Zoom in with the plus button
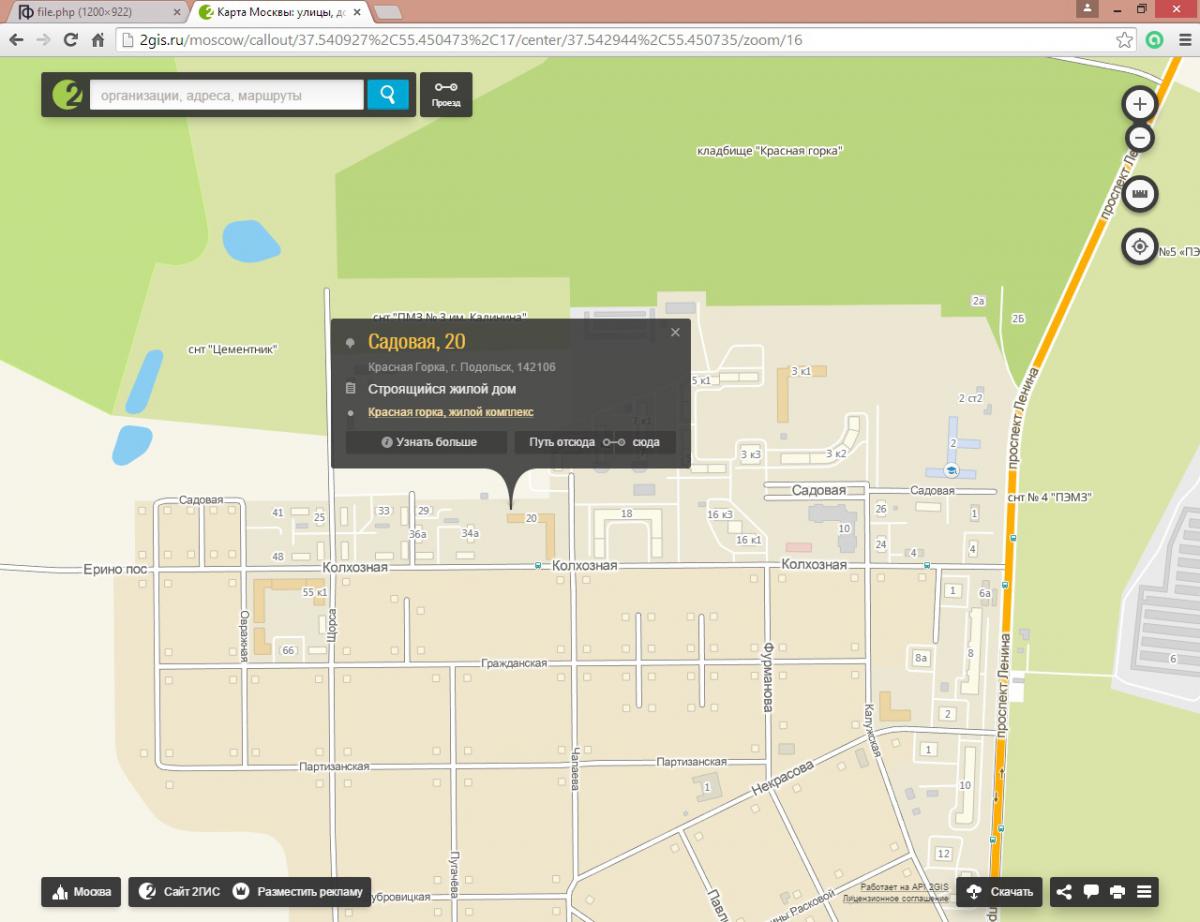 point(1139,104)
